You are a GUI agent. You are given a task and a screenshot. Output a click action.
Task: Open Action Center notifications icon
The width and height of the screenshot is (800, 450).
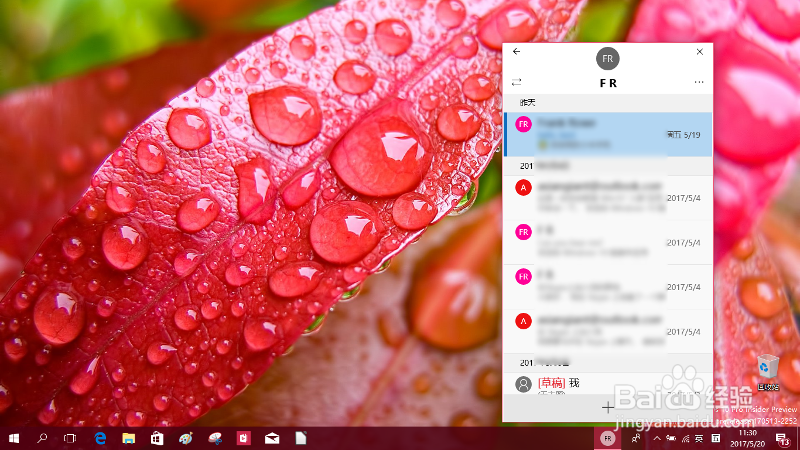click(x=783, y=438)
